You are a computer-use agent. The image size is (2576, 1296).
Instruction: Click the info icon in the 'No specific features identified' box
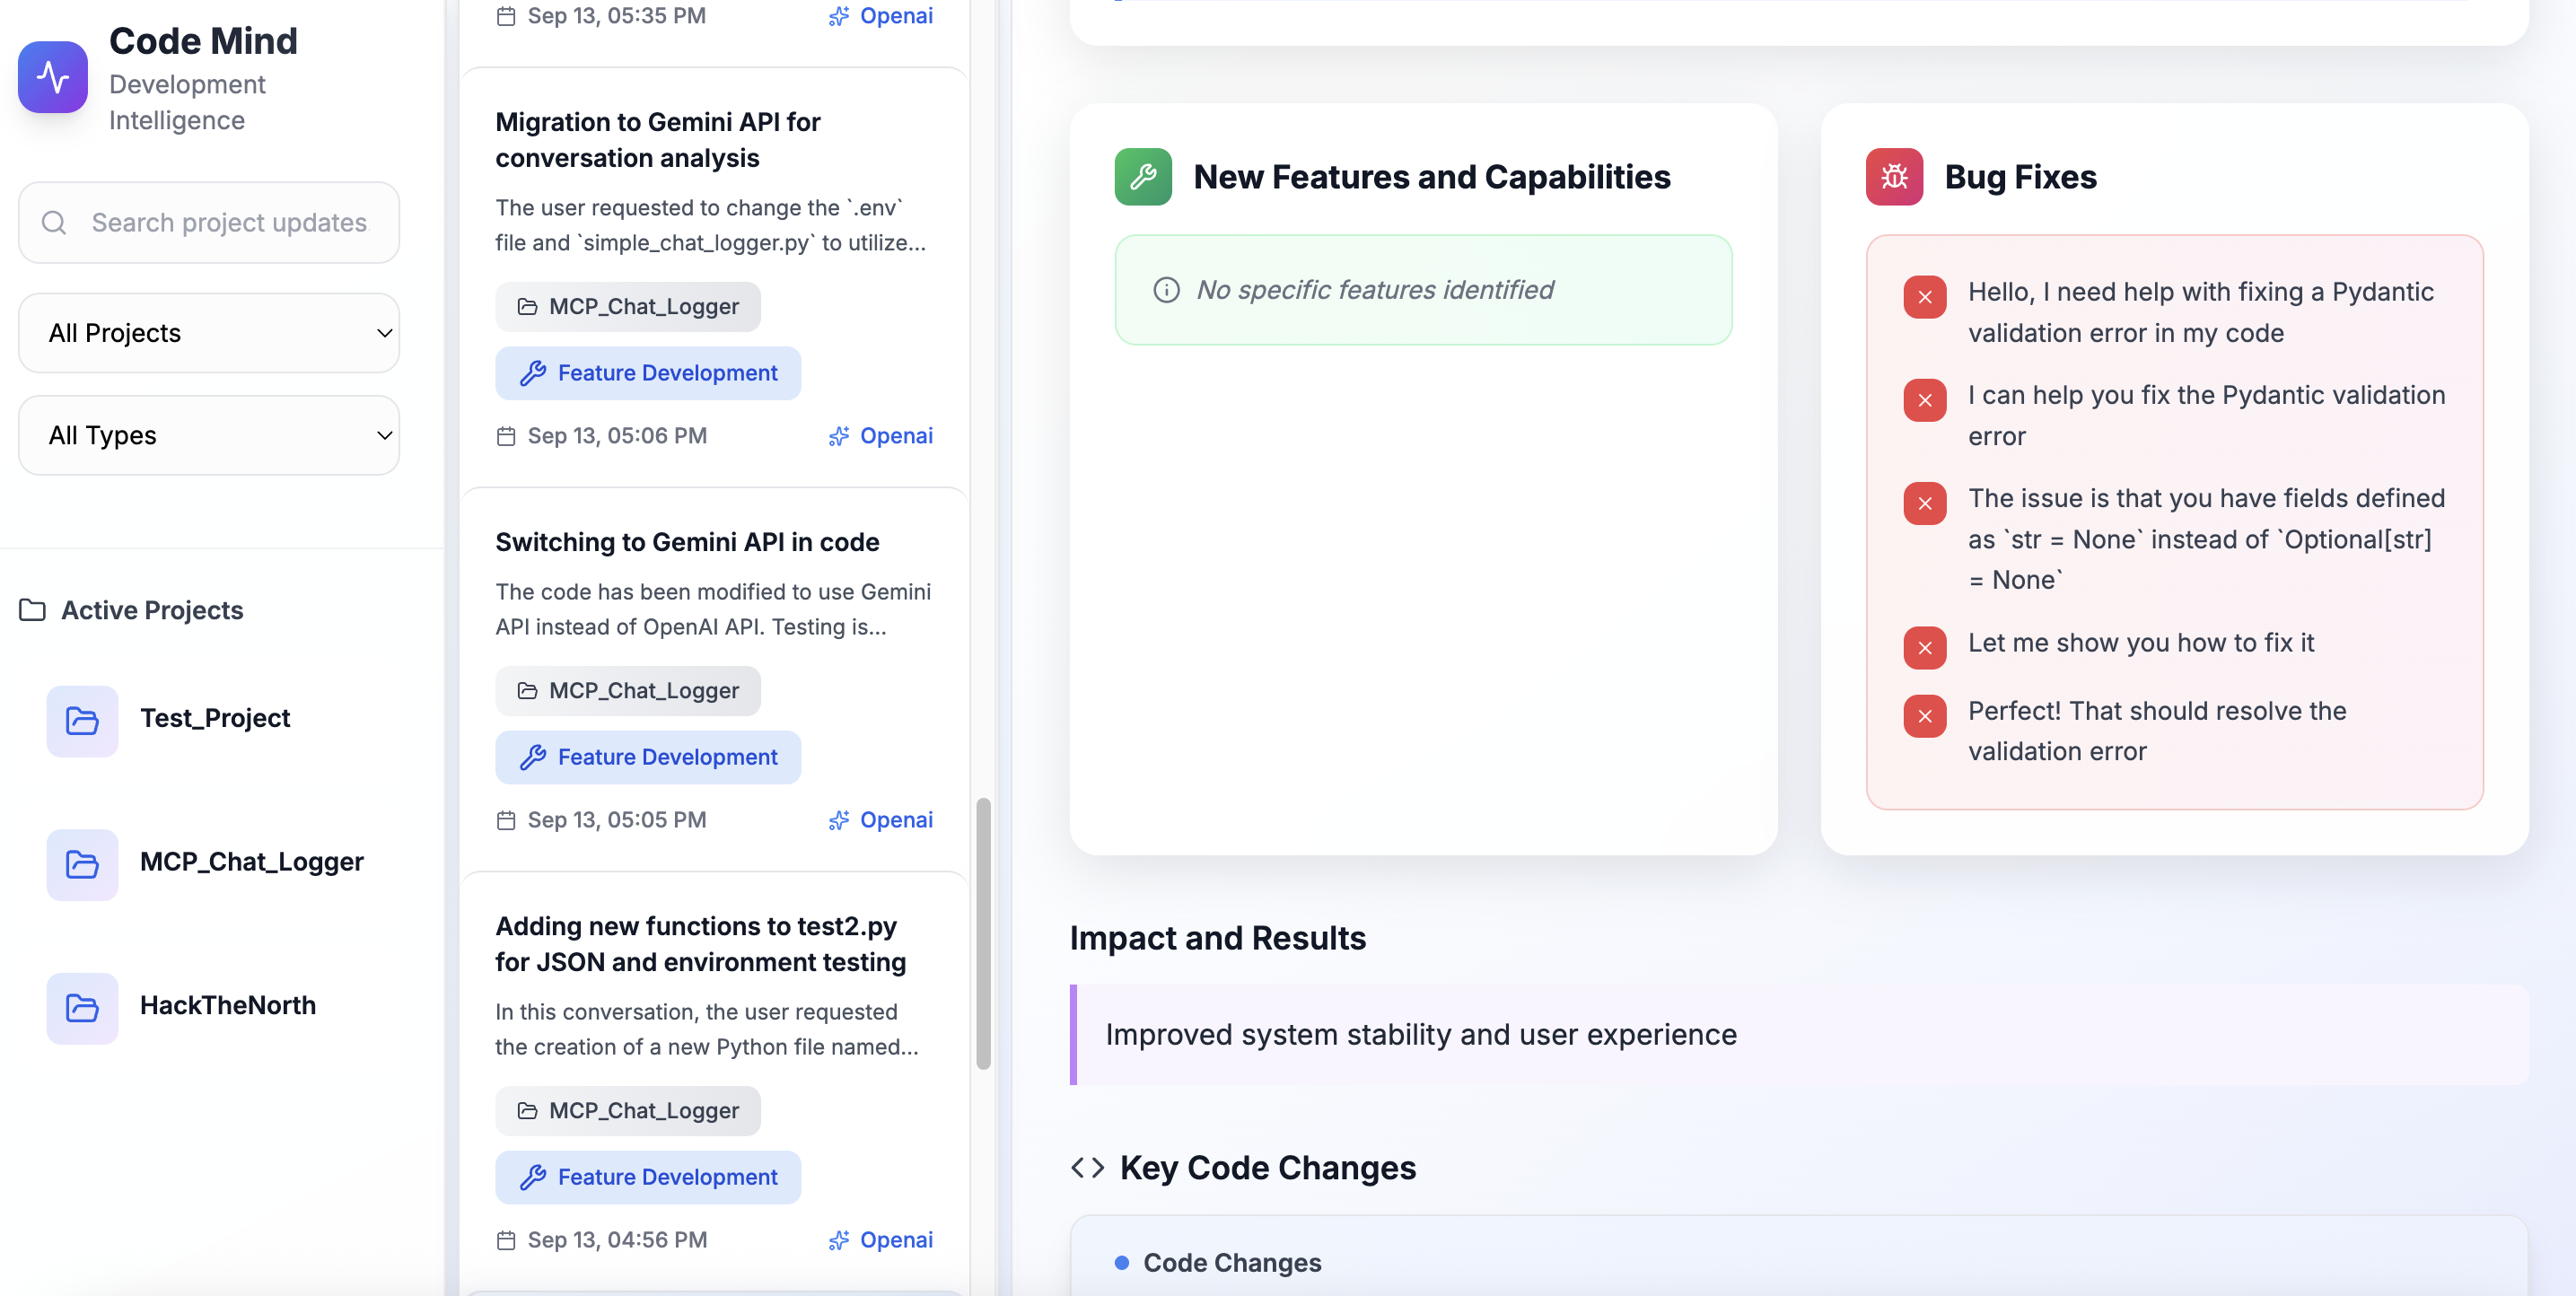click(1166, 290)
